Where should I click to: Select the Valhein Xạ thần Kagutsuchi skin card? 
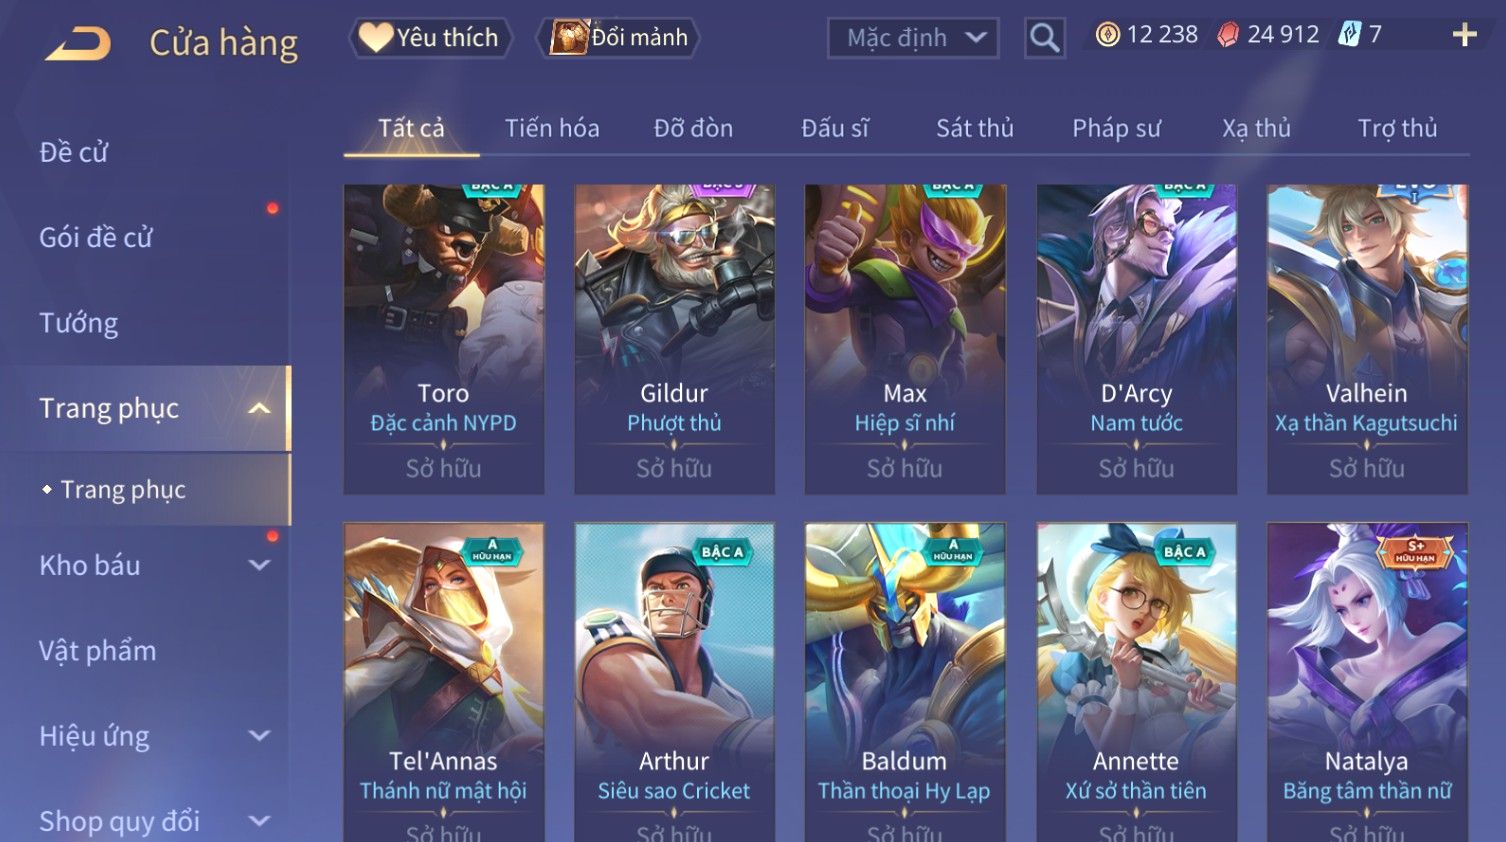[x=1366, y=338]
